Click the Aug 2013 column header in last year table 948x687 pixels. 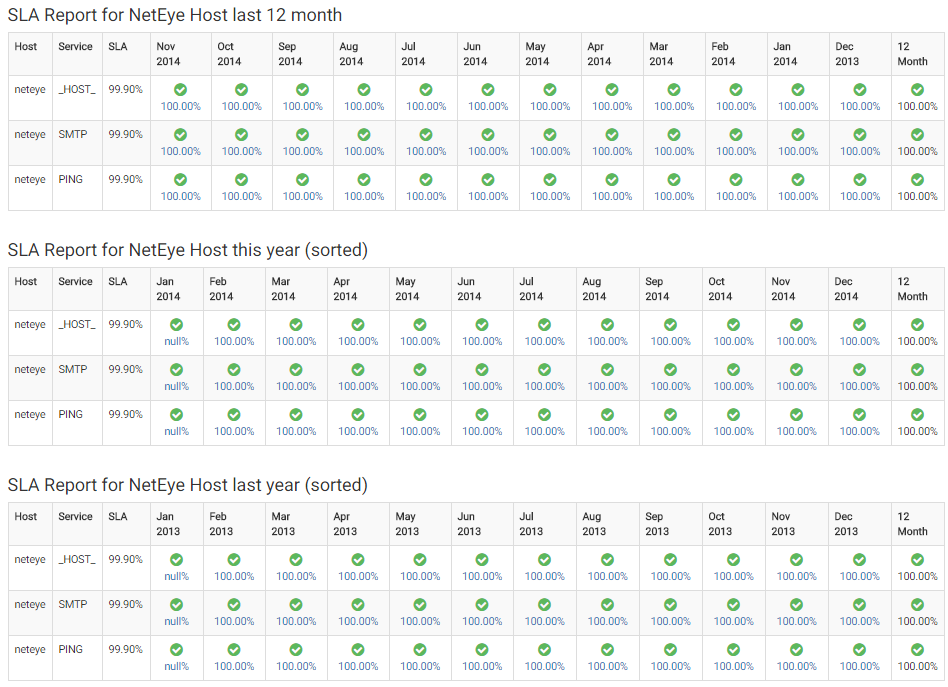click(608, 524)
